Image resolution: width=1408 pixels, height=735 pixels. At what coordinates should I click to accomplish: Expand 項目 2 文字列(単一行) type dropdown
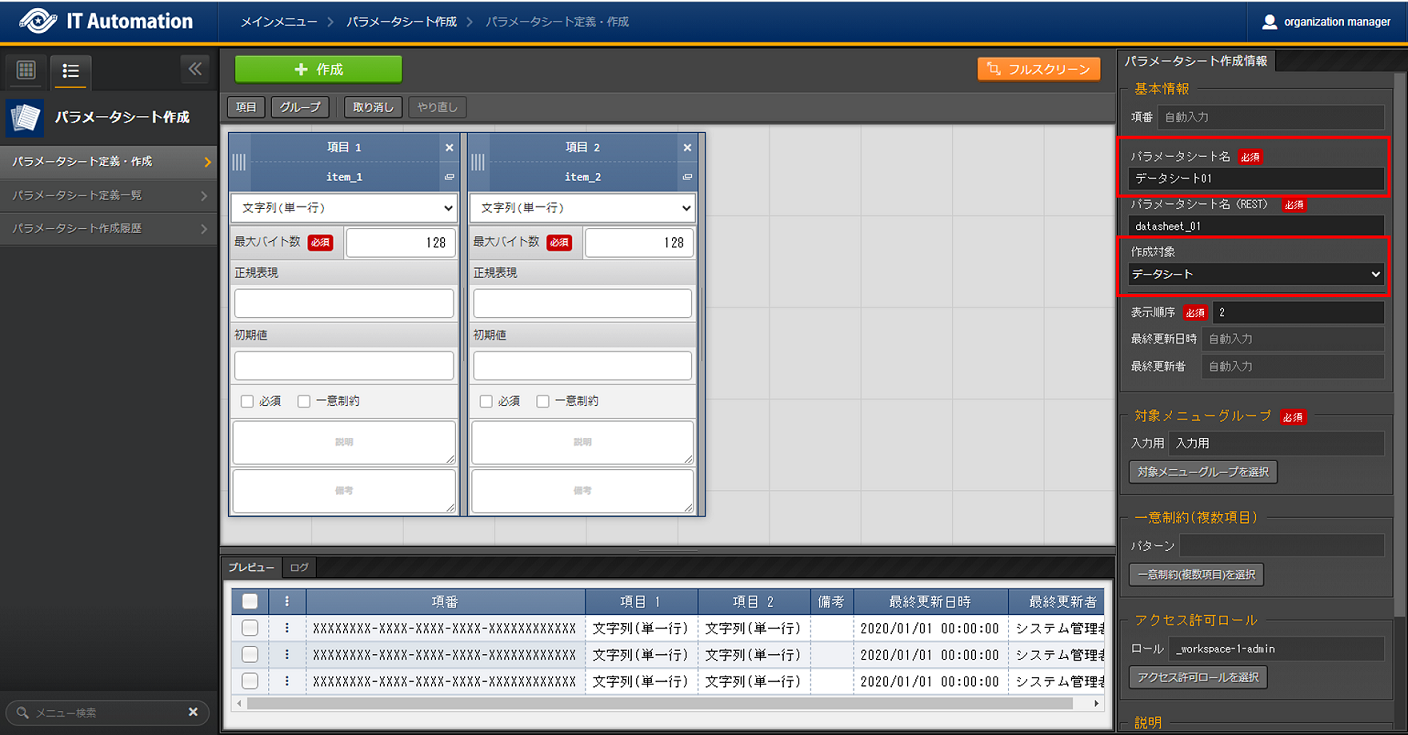(582, 208)
